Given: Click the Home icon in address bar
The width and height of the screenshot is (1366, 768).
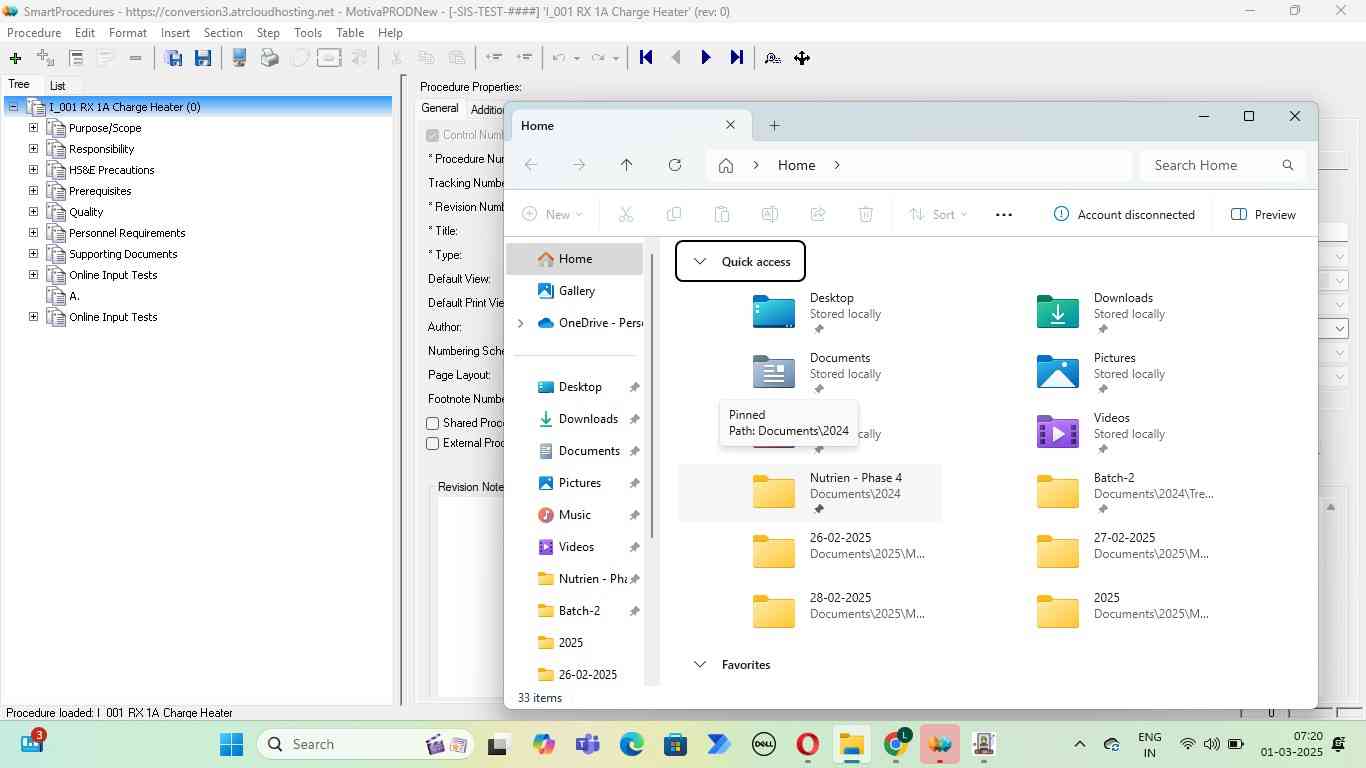Looking at the screenshot, I should tap(726, 165).
